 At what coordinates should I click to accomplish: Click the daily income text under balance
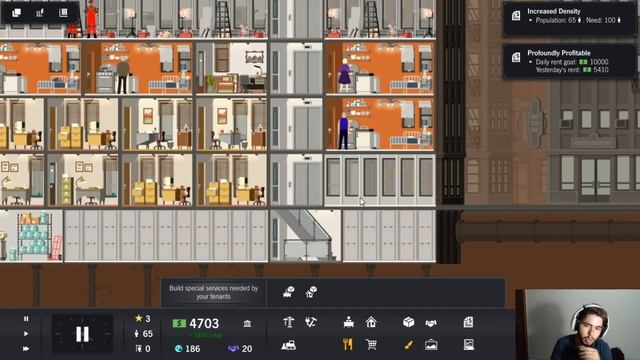[205, 335]
